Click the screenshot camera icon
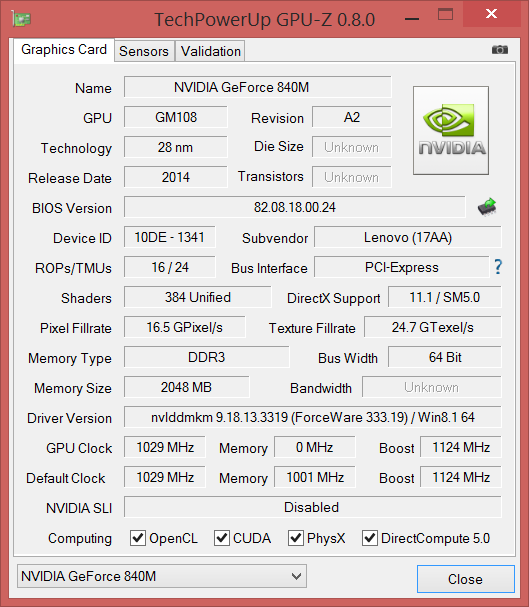The image size is (529, 607). [500, 50]
